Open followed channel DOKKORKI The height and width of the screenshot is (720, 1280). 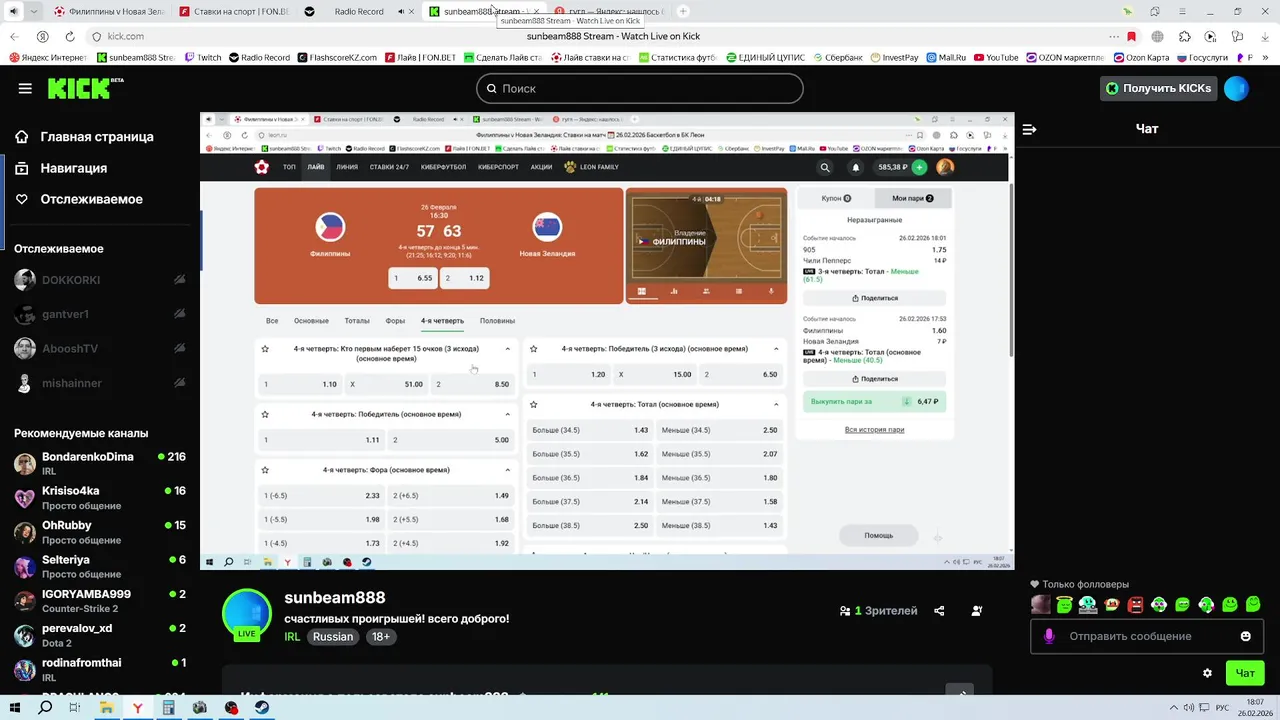point(100,280)
